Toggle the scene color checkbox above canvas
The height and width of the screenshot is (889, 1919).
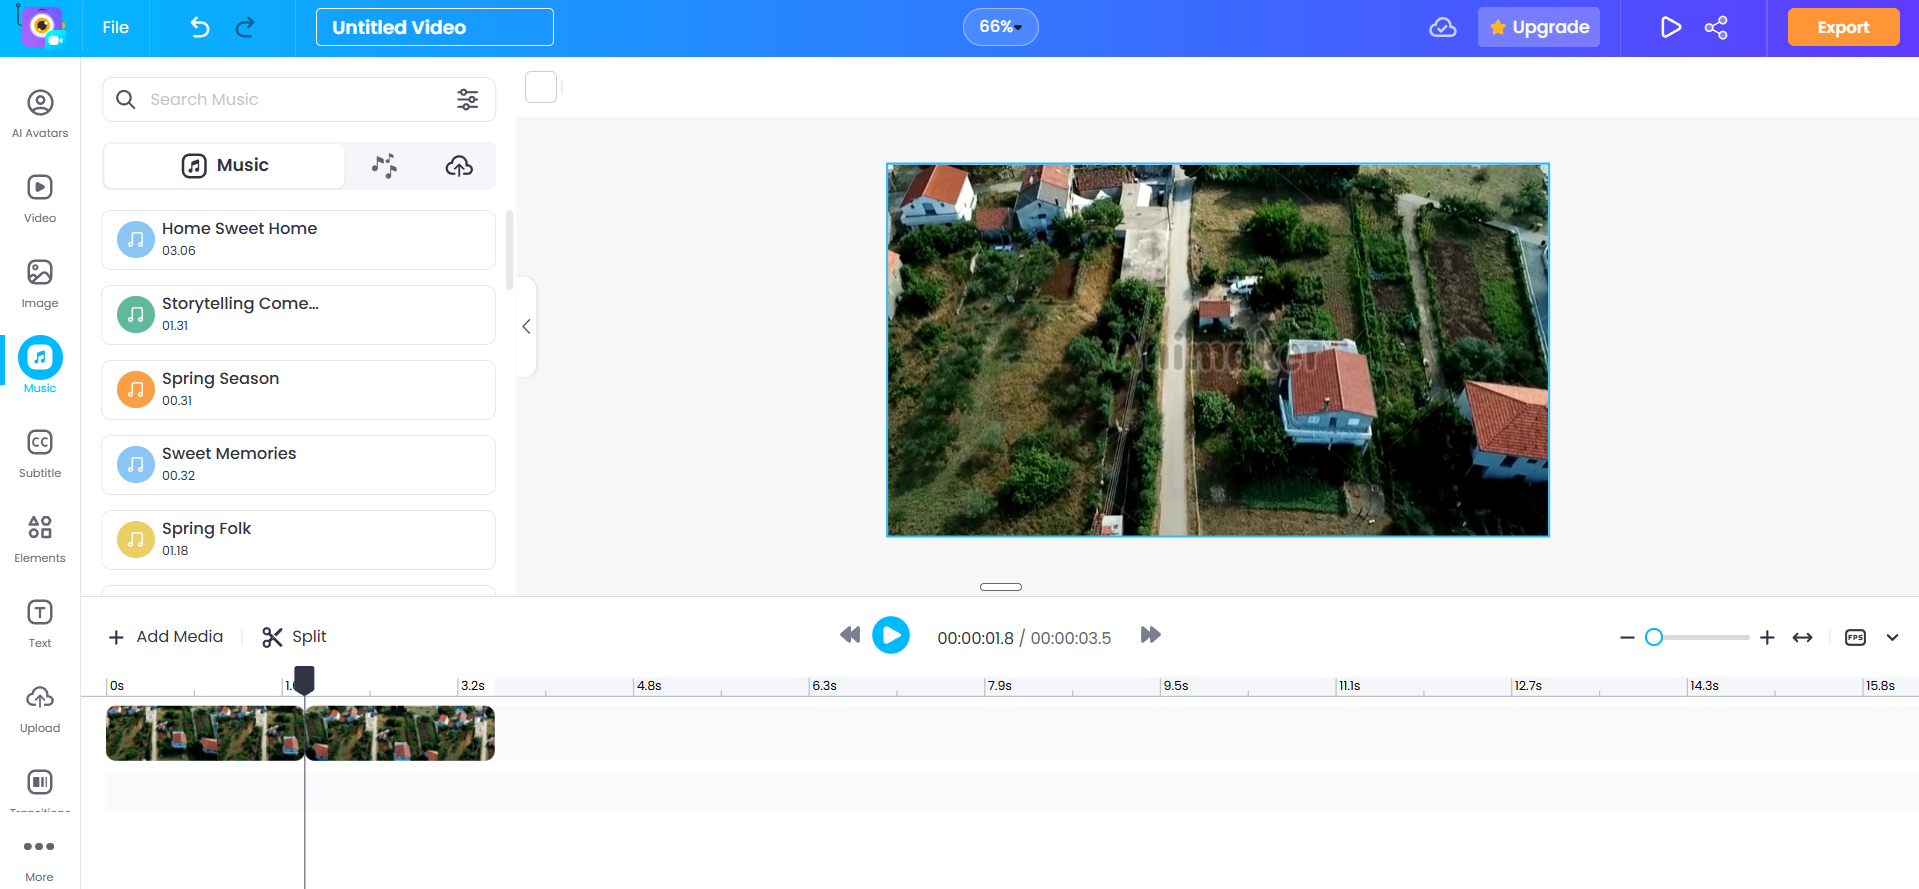(x=541, y=88)
